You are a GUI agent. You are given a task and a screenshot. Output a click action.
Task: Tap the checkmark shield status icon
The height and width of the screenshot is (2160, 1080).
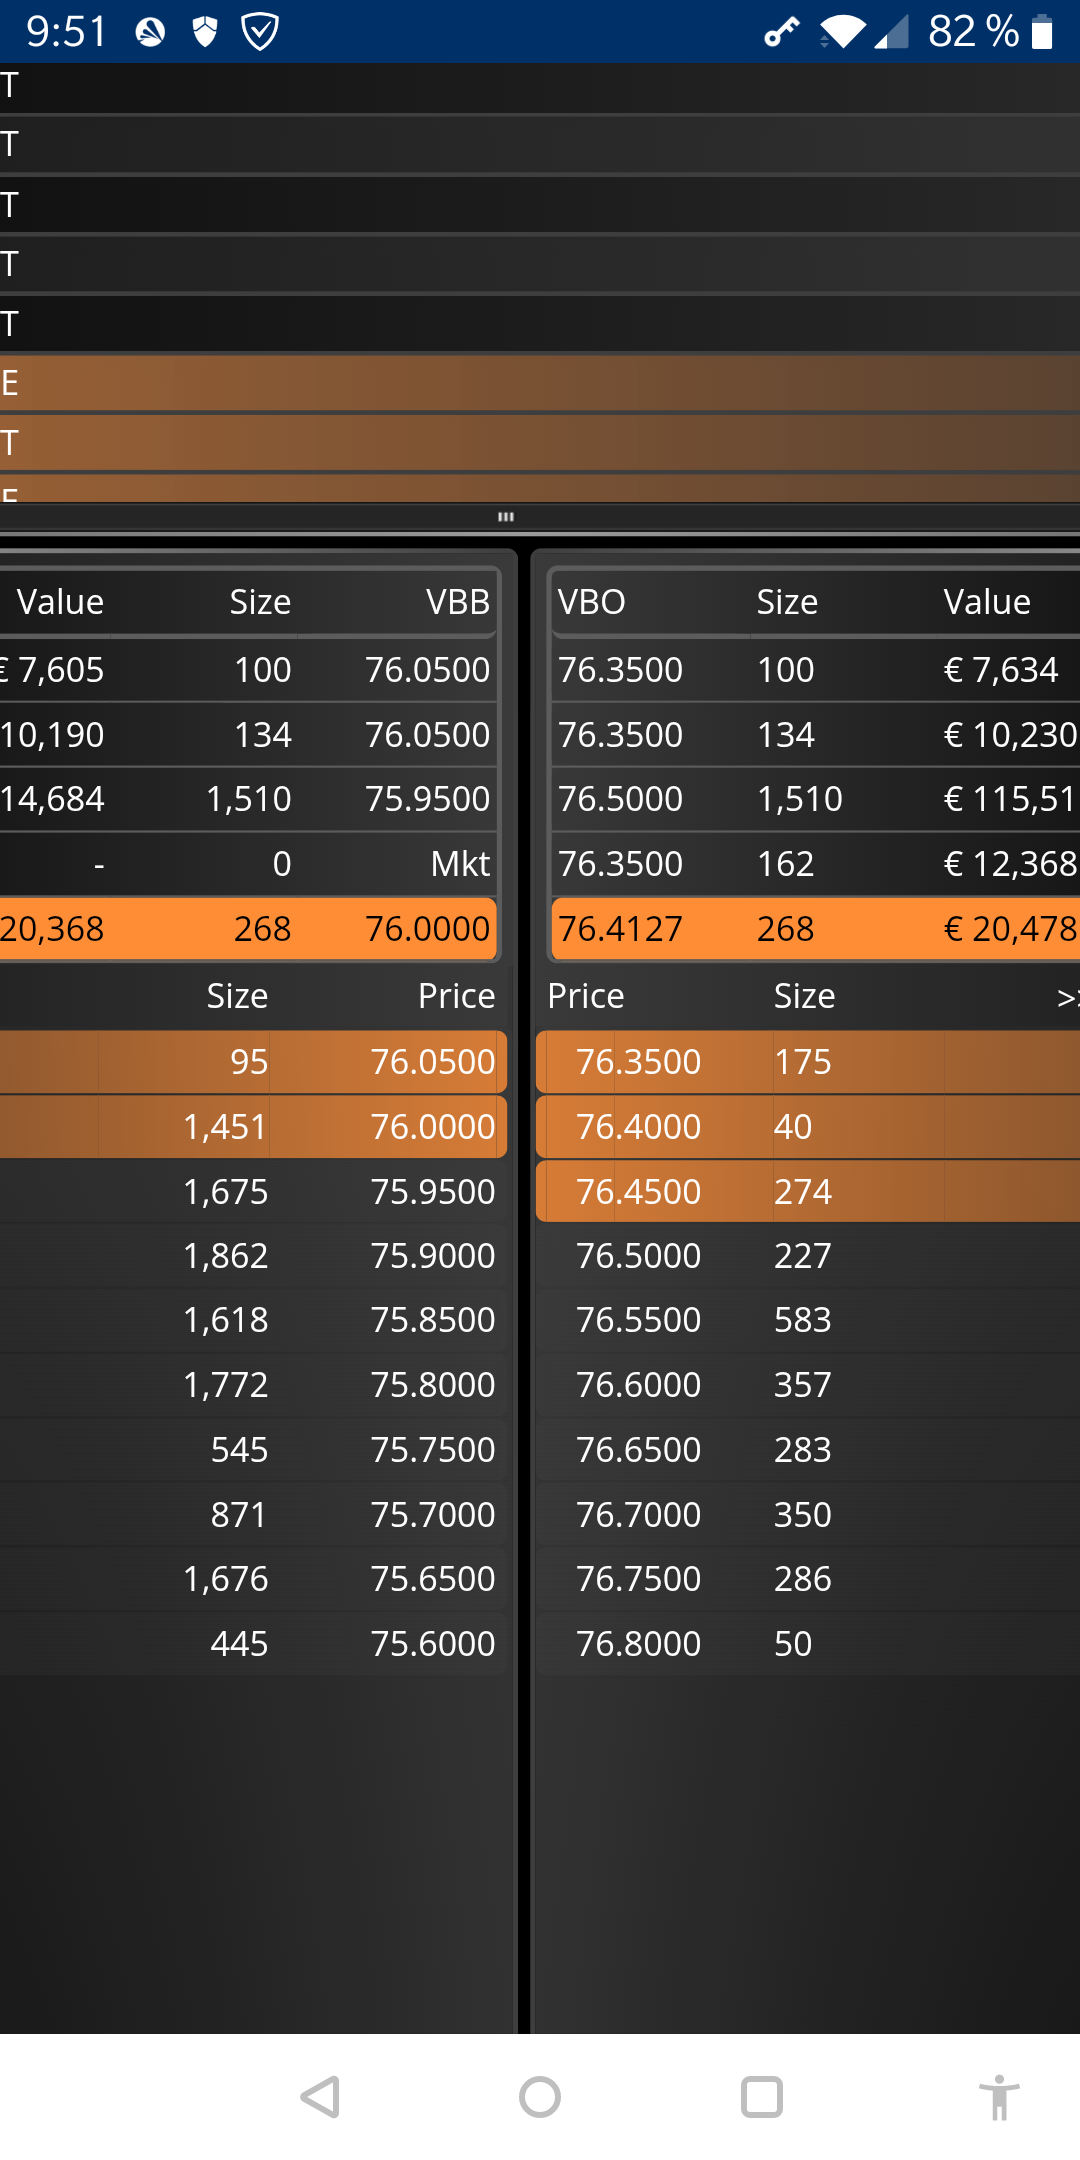coord(260,32)
